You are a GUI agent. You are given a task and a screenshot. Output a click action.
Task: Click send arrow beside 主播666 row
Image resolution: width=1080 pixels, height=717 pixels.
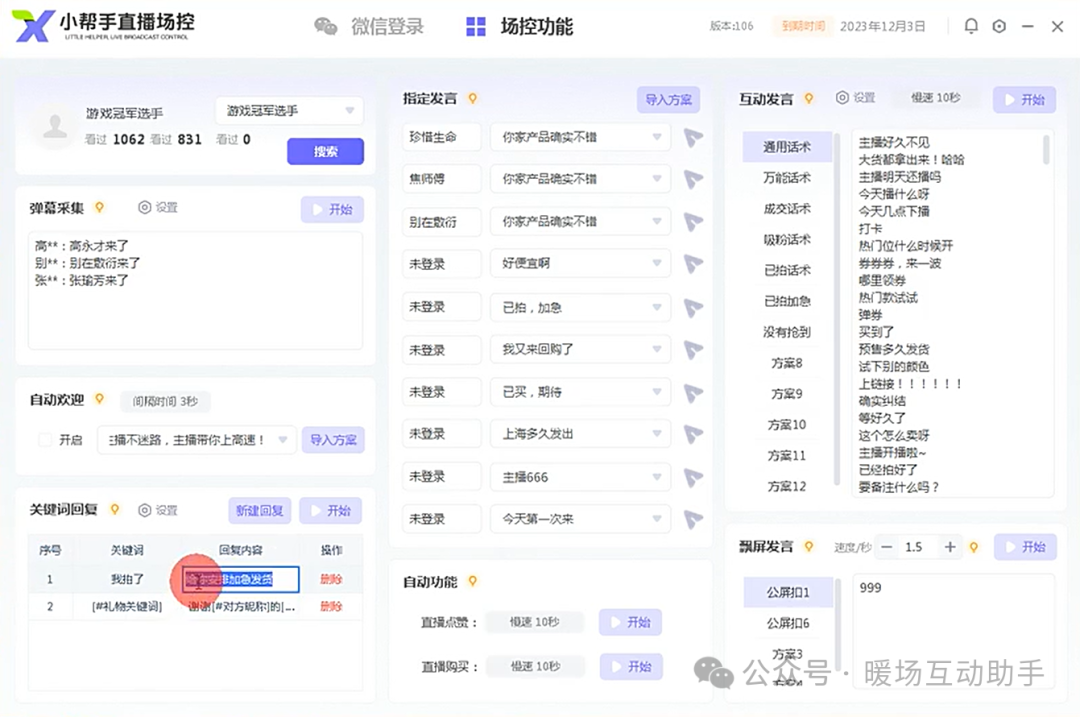[693, 477]
